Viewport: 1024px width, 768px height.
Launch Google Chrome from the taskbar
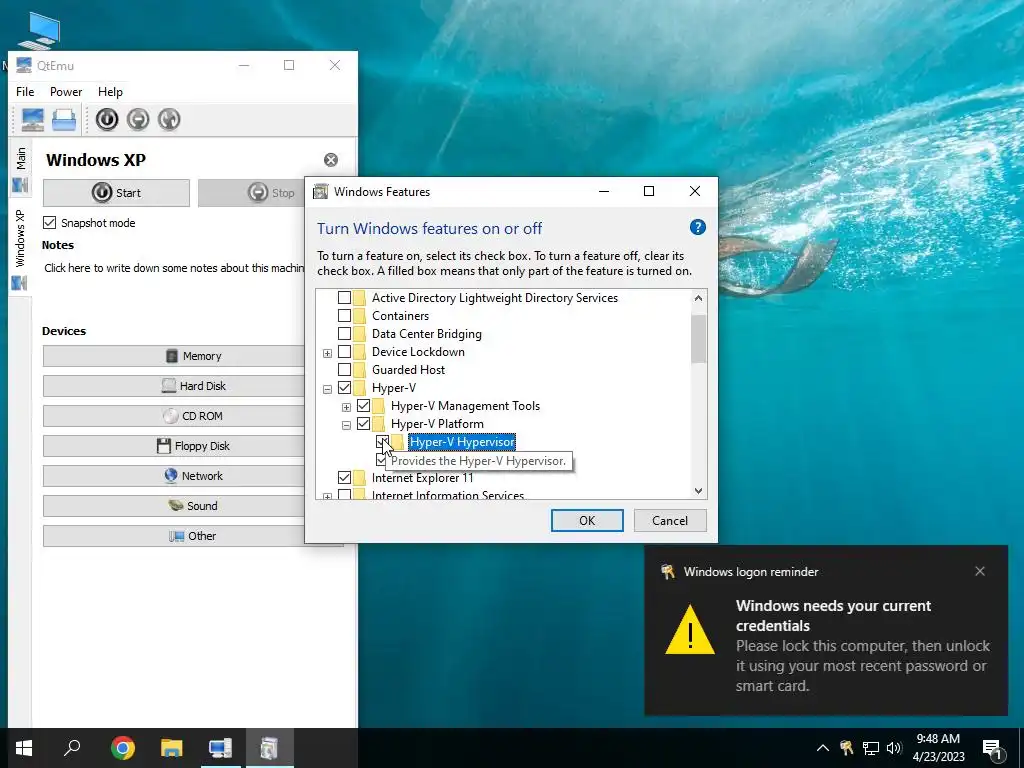[123, 748]
